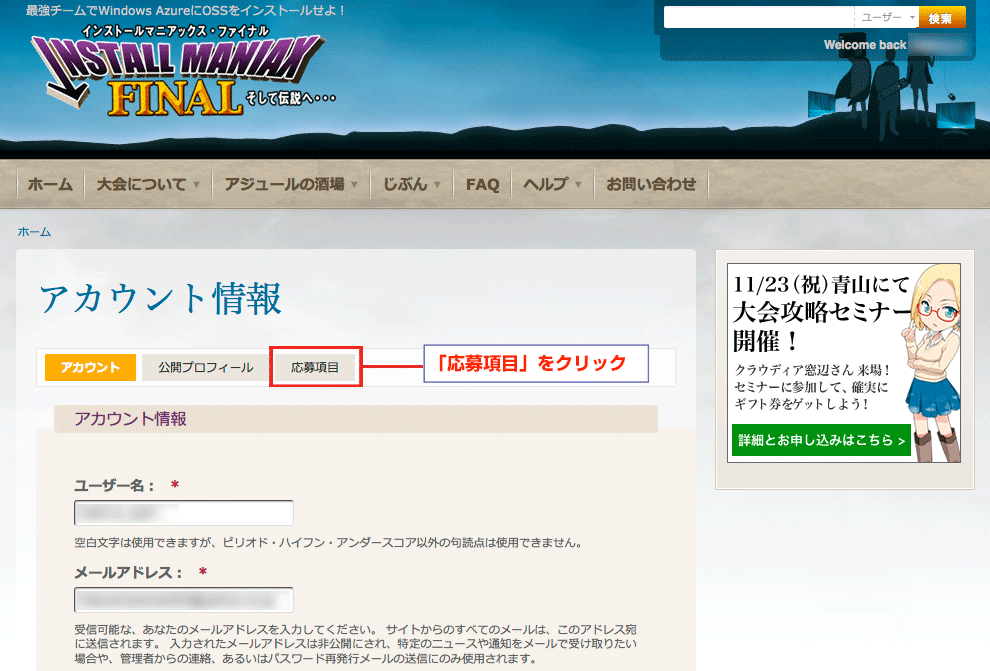Expand the 大会について menu
Viewport: 990px width, 671px height.
point(148,184)
